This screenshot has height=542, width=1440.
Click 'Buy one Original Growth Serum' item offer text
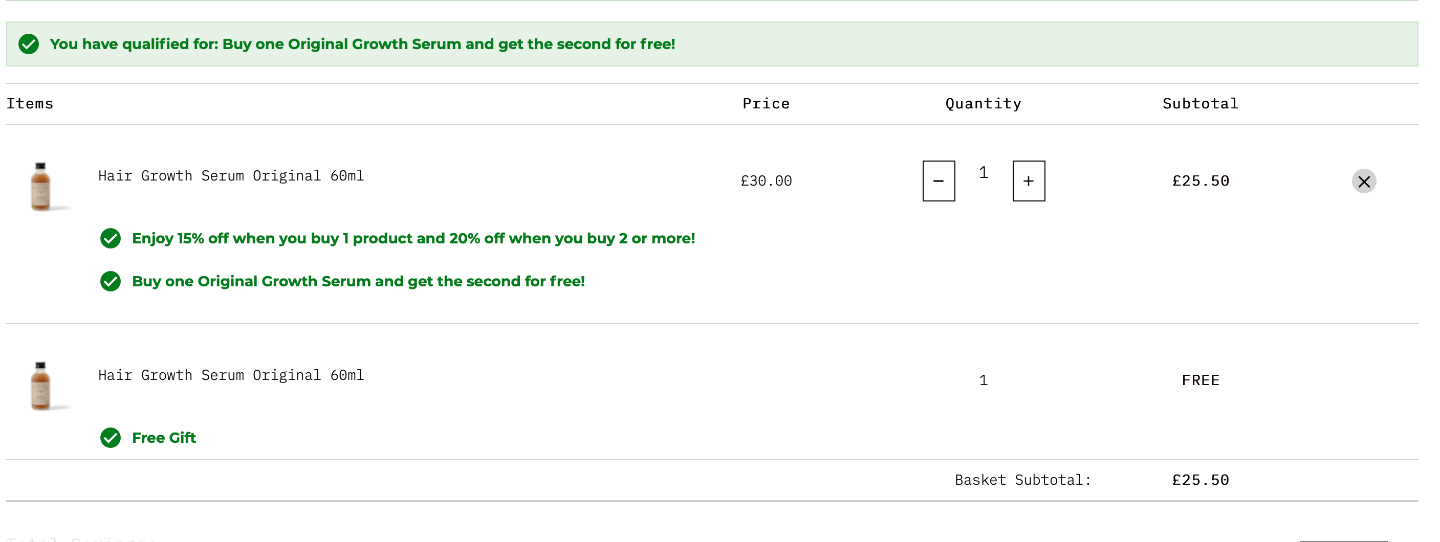pos(358,281)
